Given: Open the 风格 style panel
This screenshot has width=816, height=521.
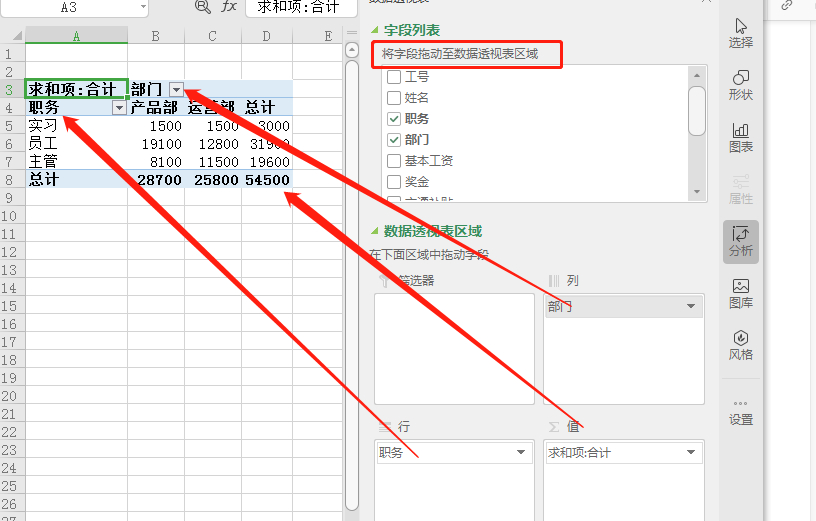Looking at the screenshot, I should tap(741, 346).
